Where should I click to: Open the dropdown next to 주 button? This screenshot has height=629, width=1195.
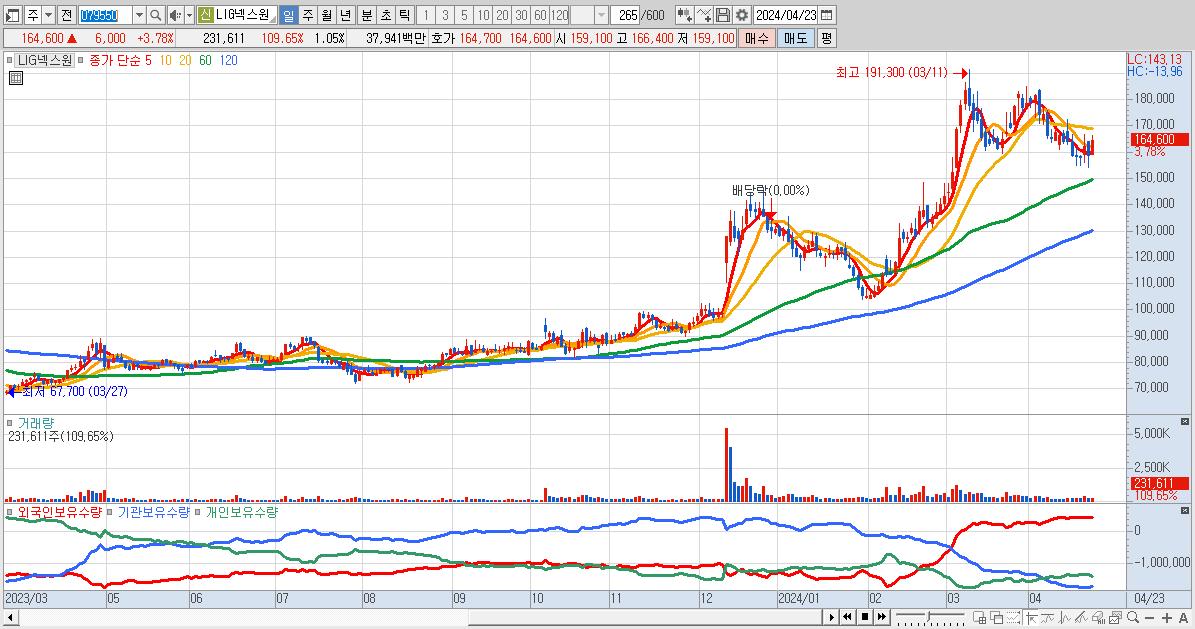49,15
